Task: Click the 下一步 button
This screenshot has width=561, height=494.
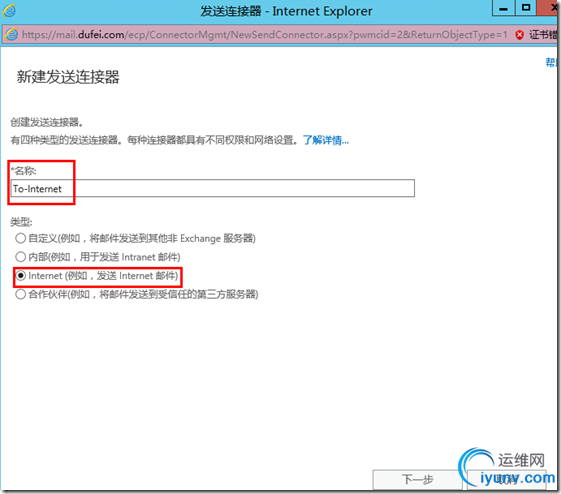Action: coord(417,479)
